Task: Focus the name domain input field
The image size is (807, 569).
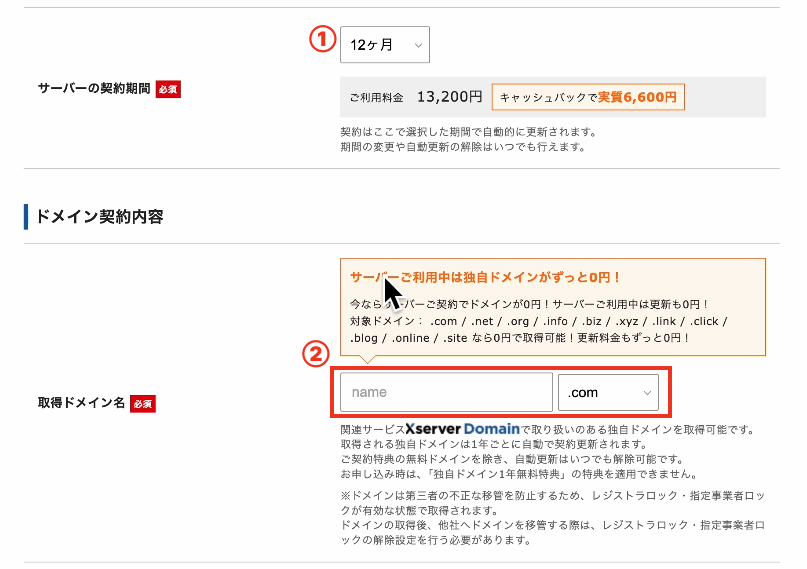Action: click(446, 393)
